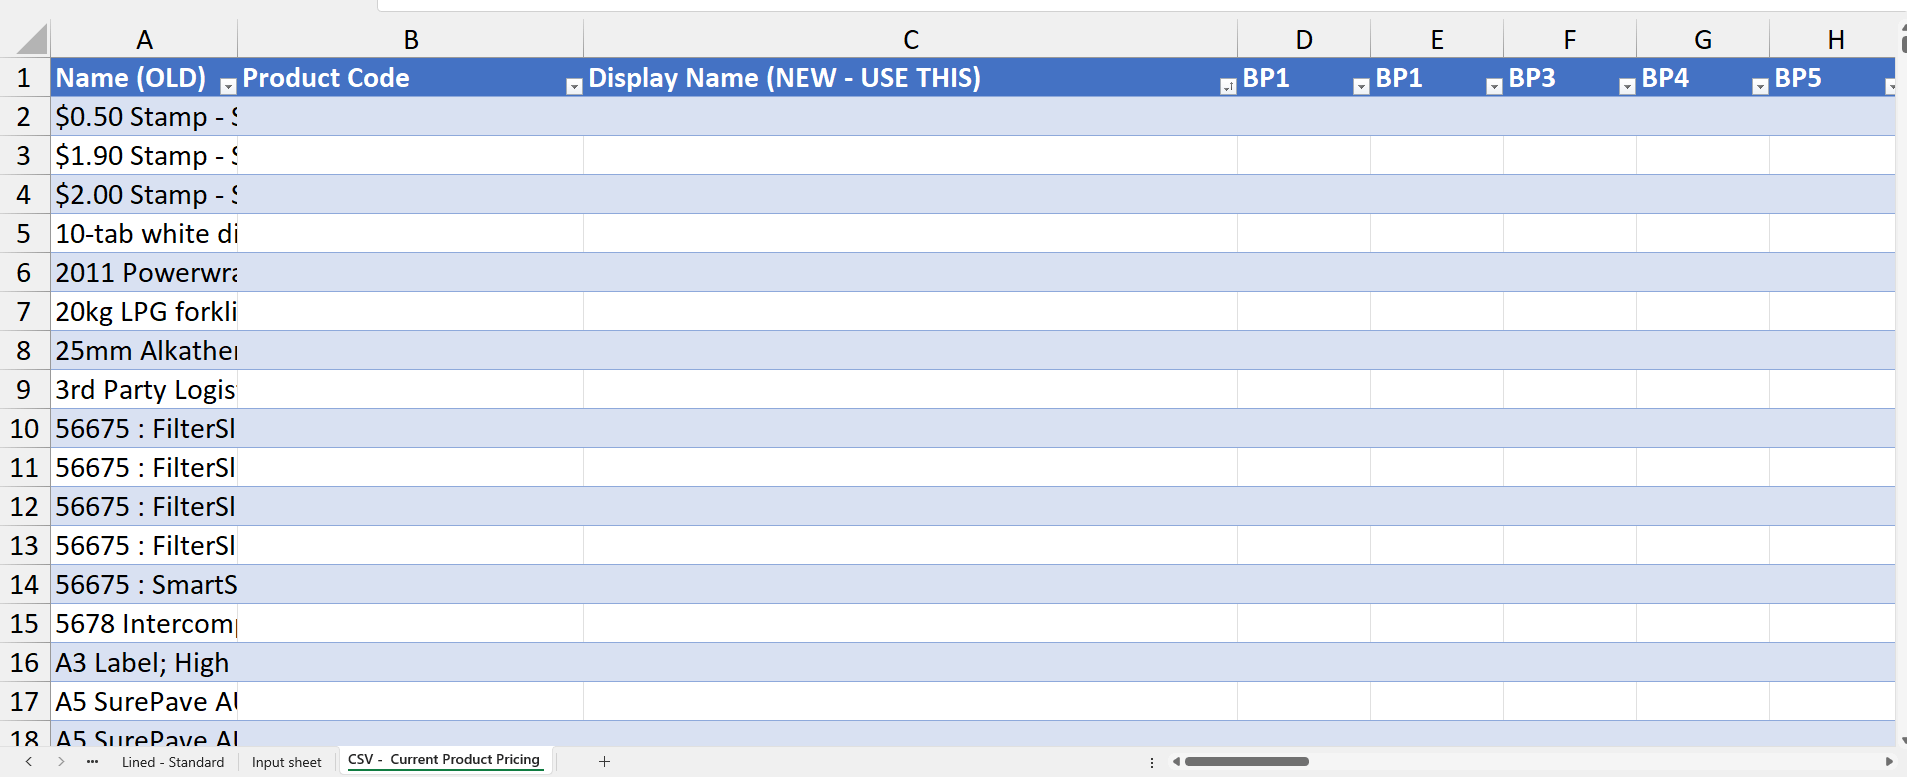Select column G header
Screen dimensions: 1907x777
coord(1703,40)
